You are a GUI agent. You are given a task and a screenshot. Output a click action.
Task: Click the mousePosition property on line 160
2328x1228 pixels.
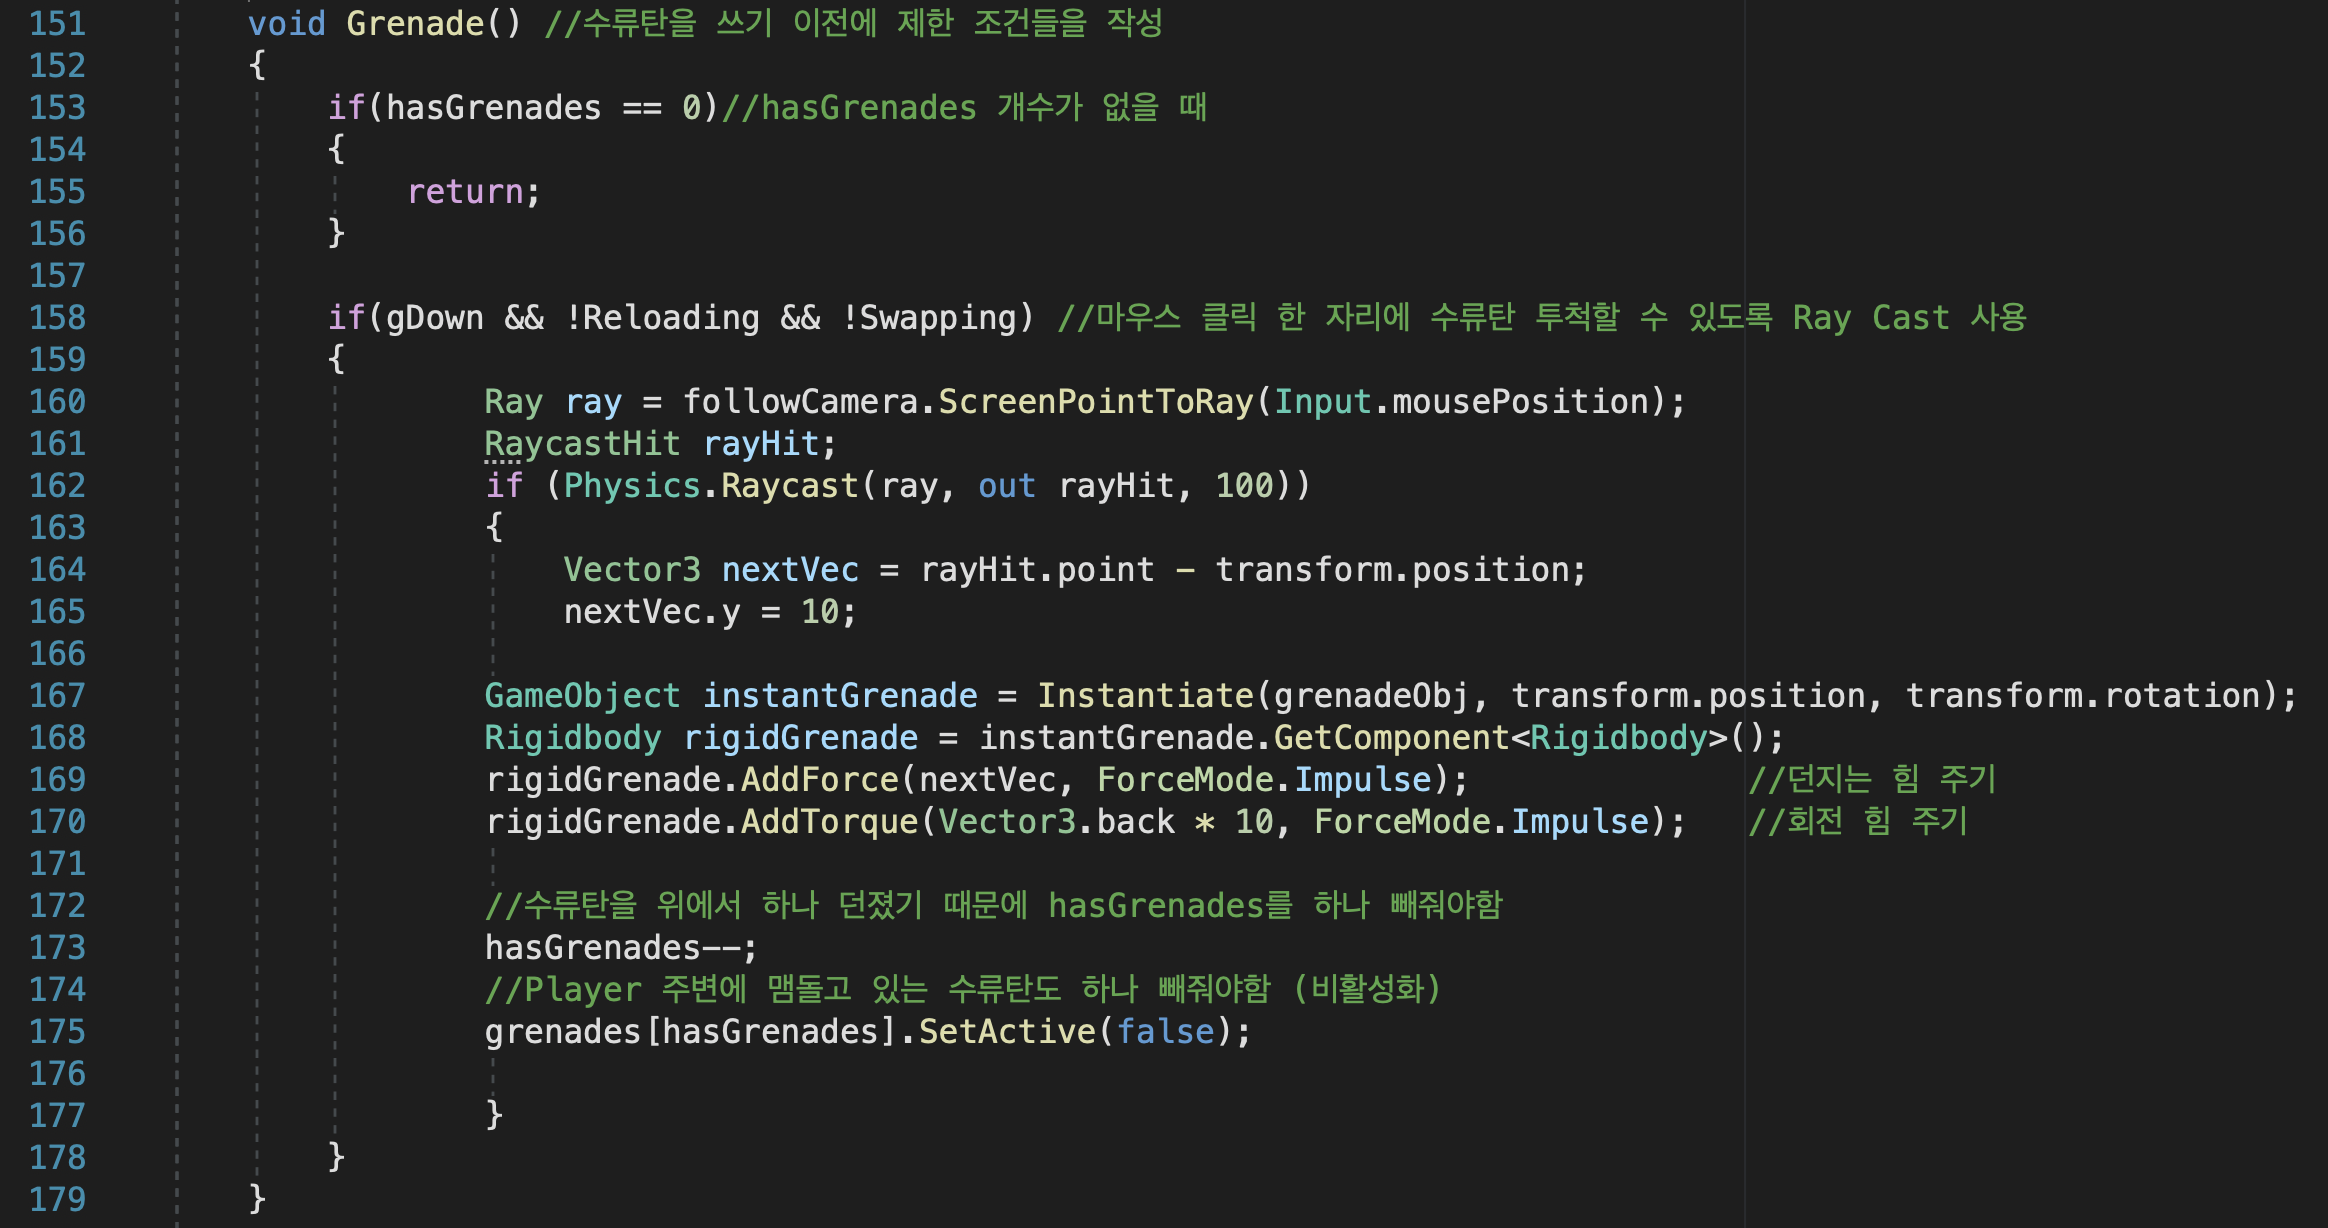(1520, 401)
